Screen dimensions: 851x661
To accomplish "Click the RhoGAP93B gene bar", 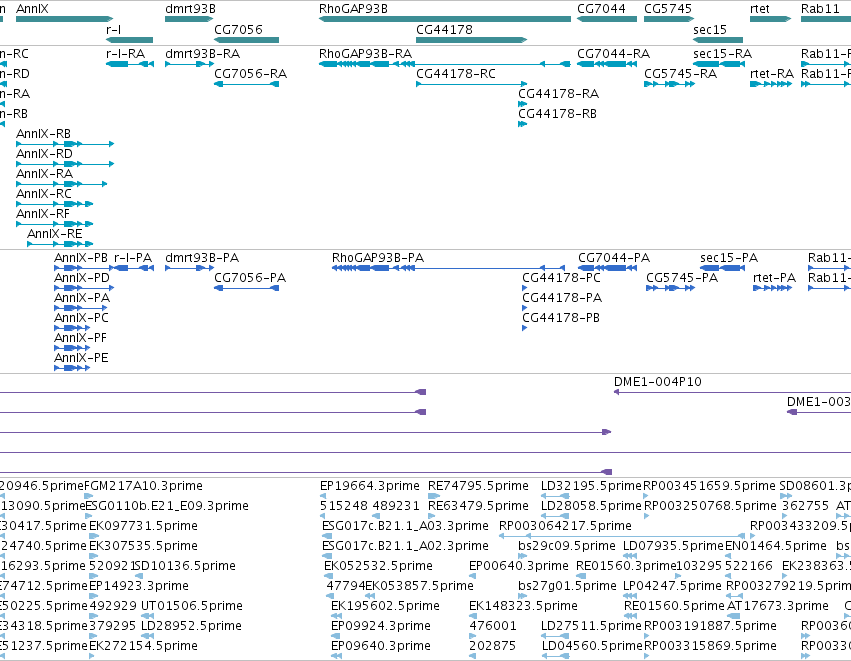I will click(x=444, y=19).
